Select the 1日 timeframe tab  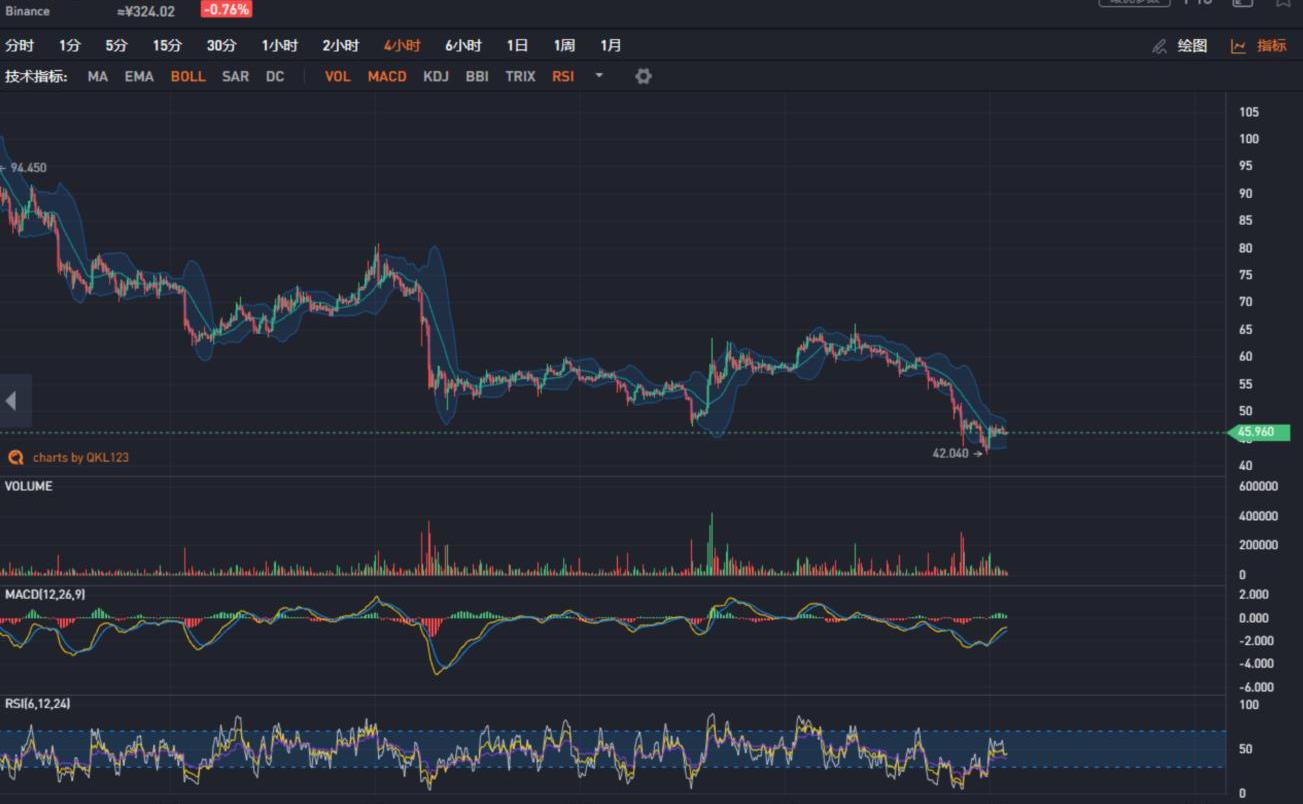(517, 46)
